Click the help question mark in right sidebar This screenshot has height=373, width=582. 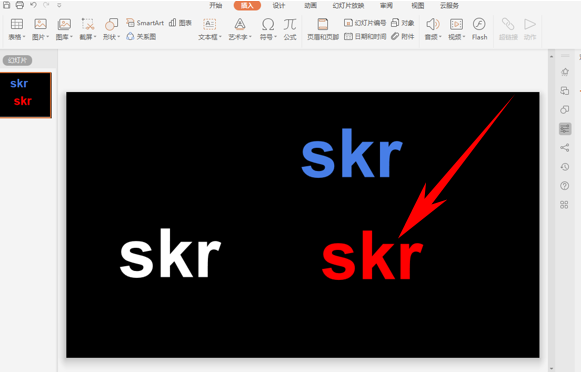pos(565,186)
